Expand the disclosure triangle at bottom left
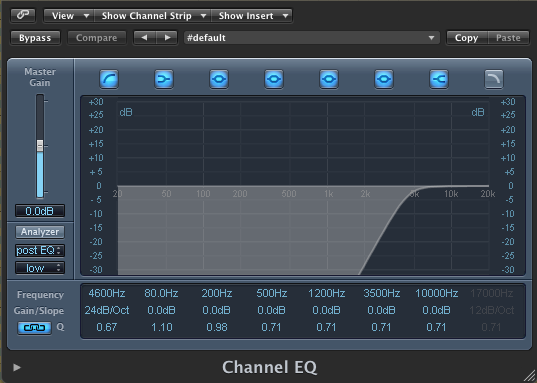The image size is (537, 383). (17, 368)
